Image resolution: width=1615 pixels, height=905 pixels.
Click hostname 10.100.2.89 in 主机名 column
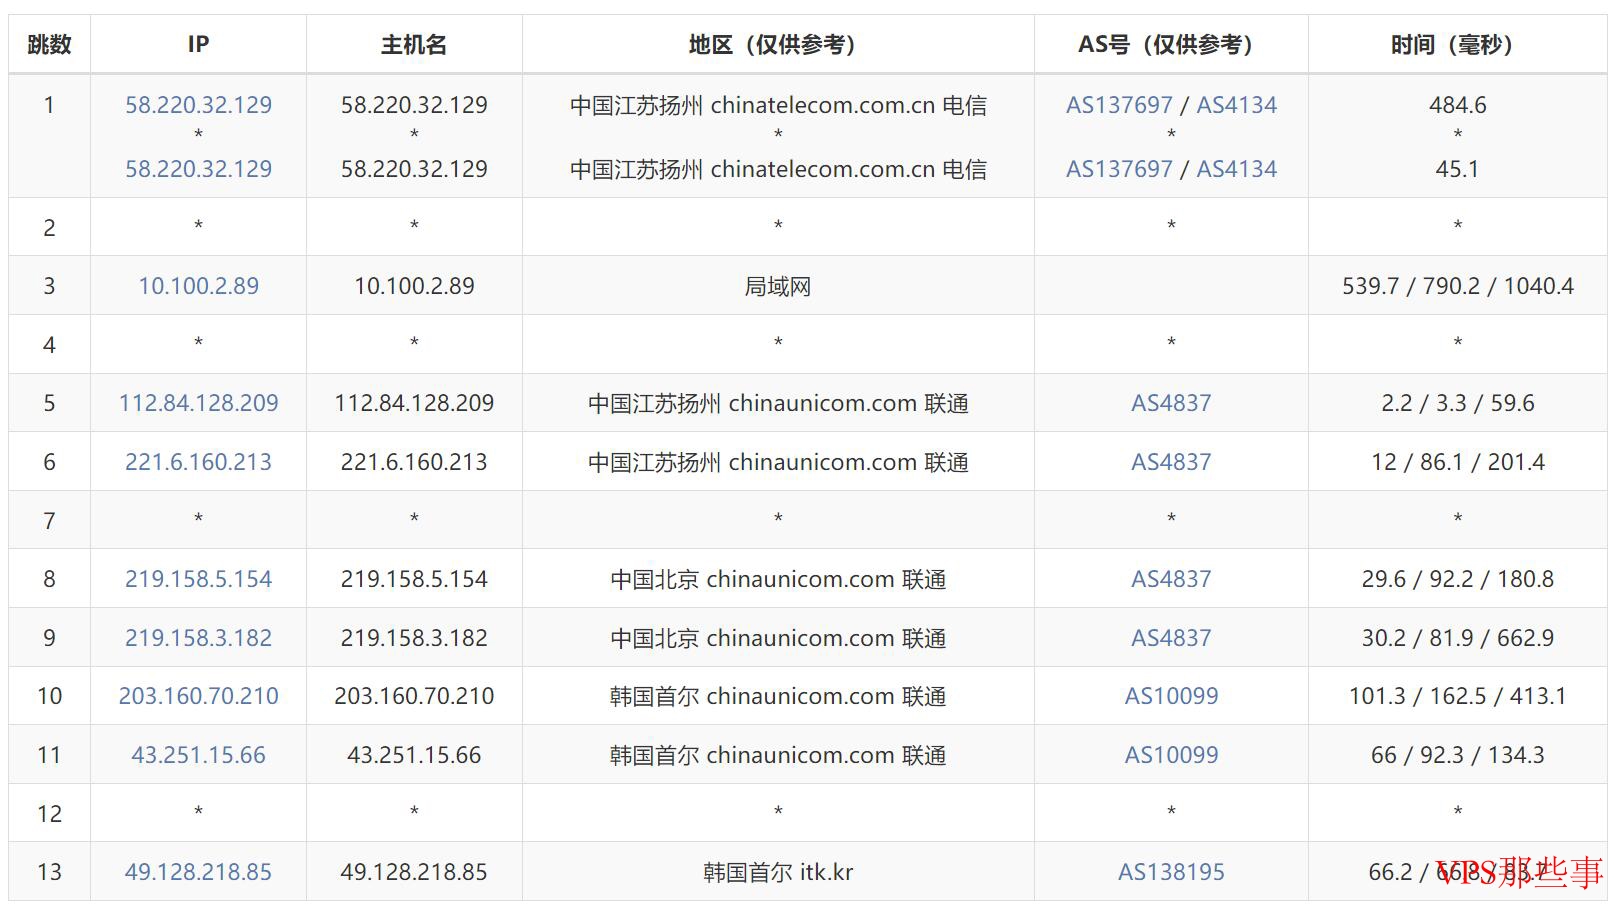[x=414, y=286]
